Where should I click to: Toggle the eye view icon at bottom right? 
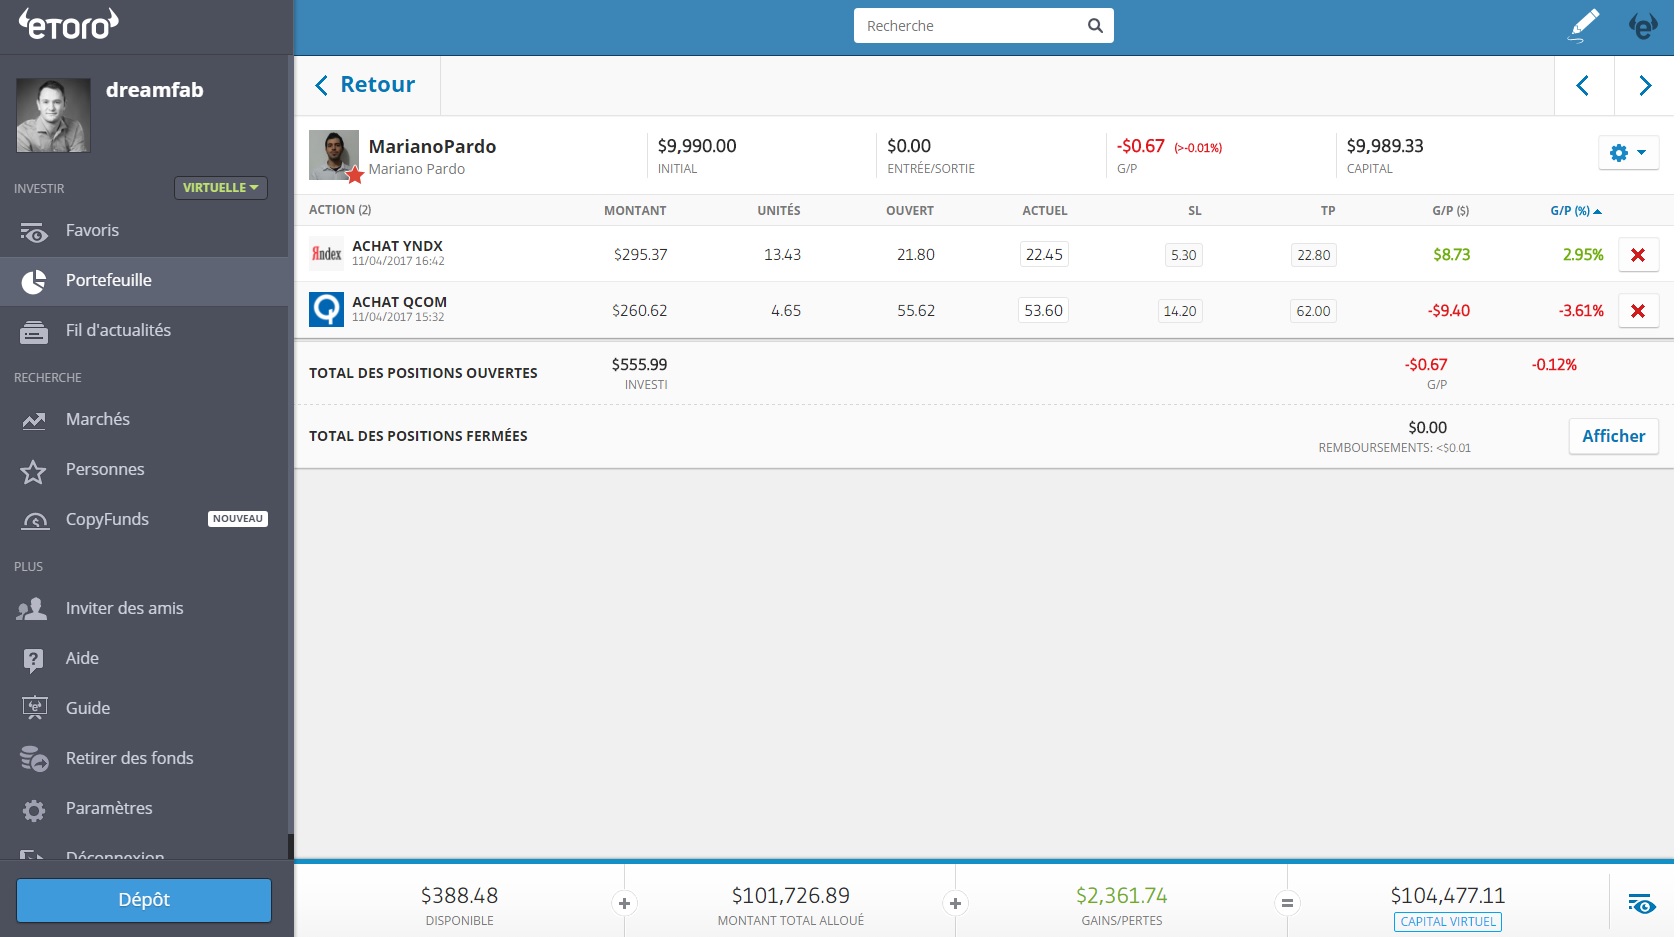pyautogui.click(x=1641, y=904)
